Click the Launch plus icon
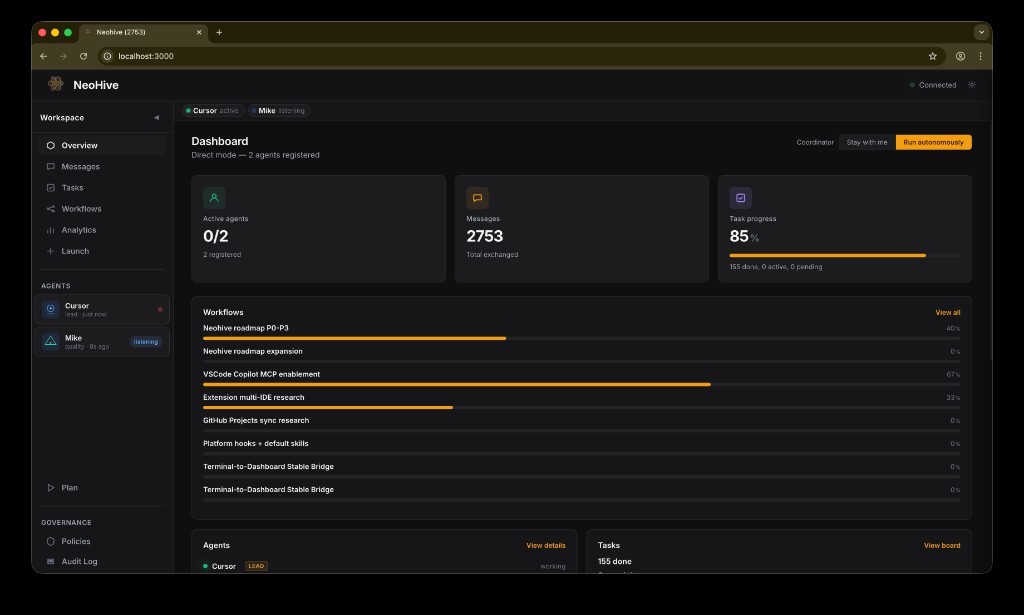1024x615 pixels. 50,251
